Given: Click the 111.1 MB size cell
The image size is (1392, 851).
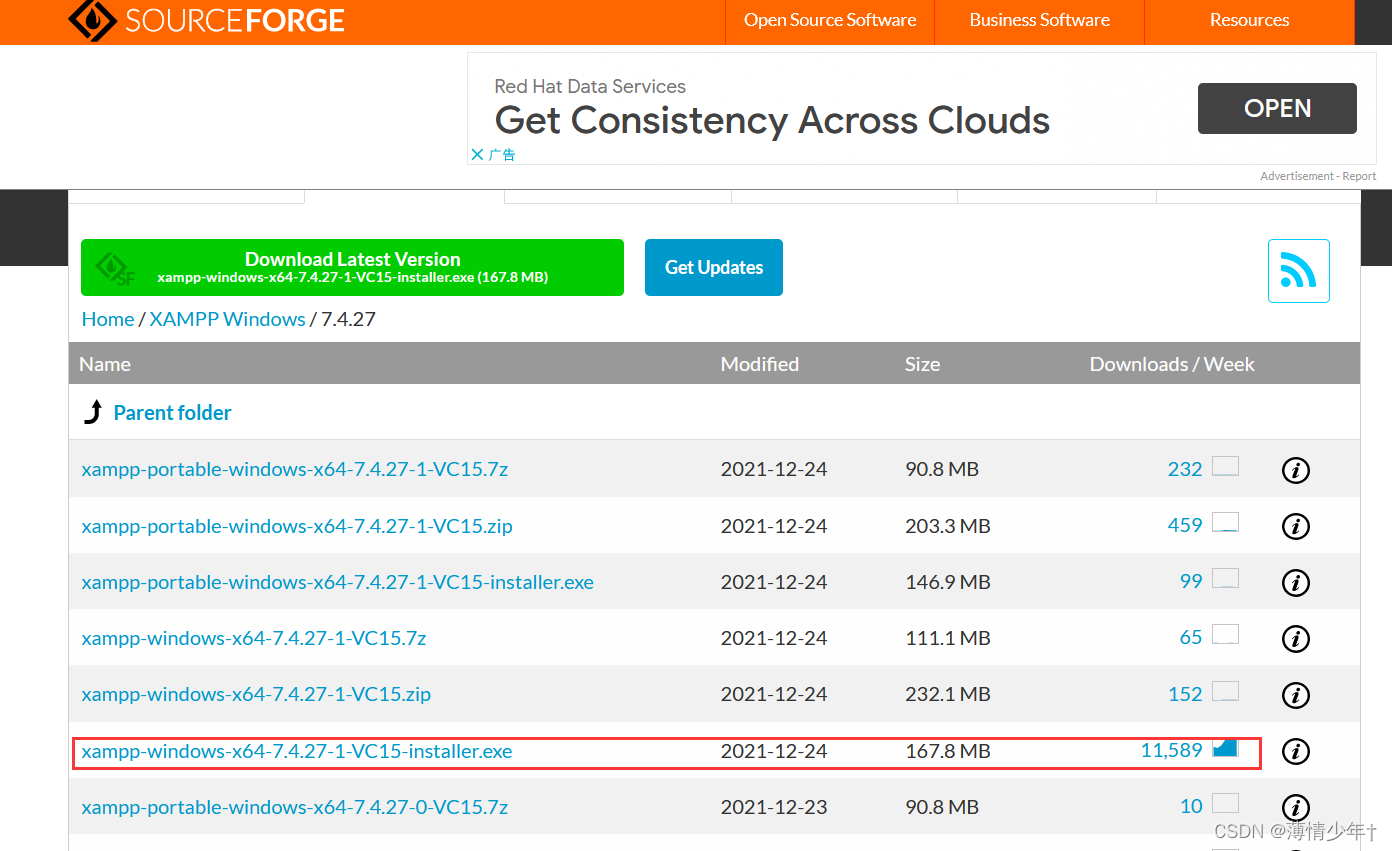Looking at the screenshot, I should coord(948,638).
